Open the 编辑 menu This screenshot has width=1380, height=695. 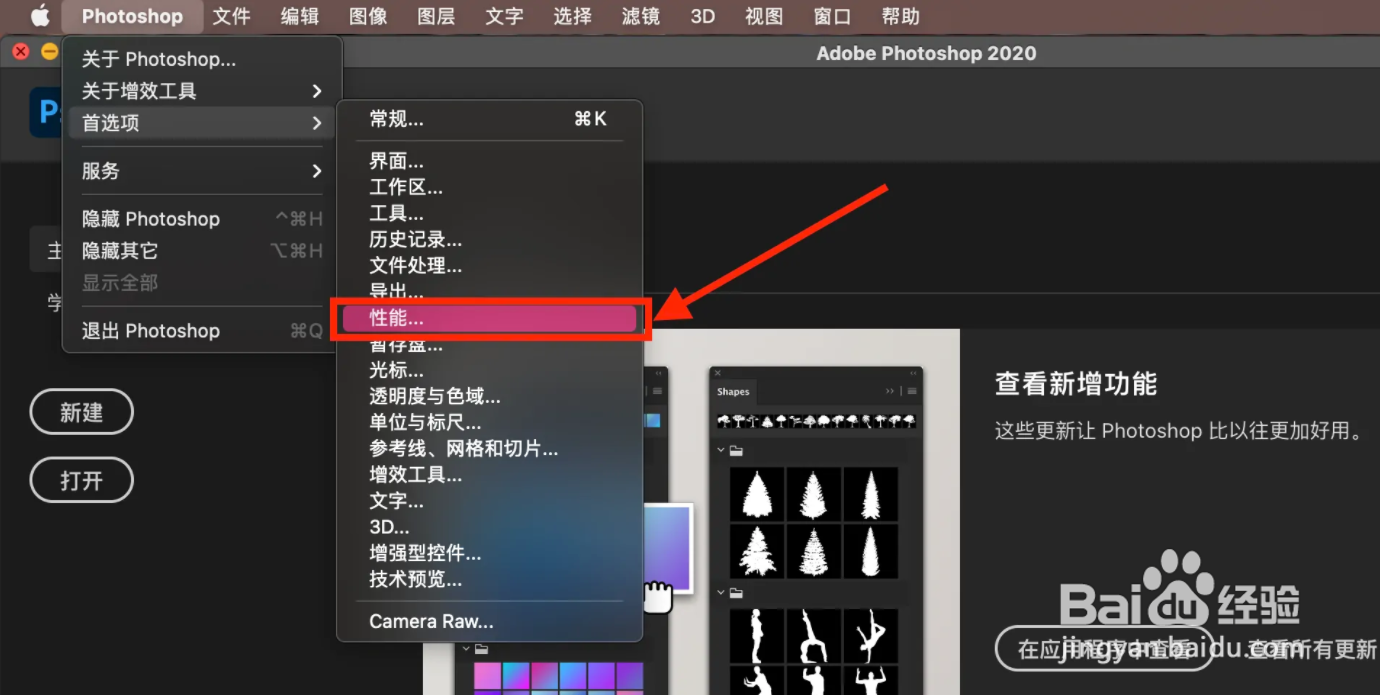click(x=300, y=16)
